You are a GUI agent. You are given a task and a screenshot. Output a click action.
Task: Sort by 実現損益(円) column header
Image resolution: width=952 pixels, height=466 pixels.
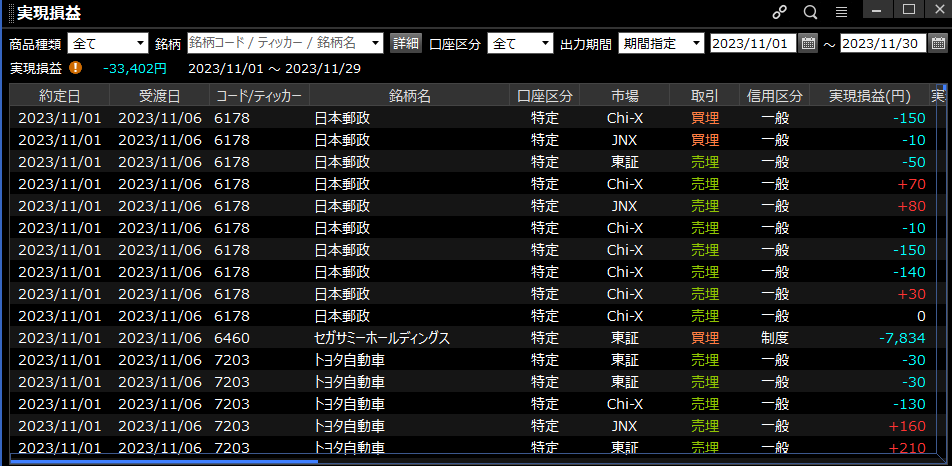(870, 96)
